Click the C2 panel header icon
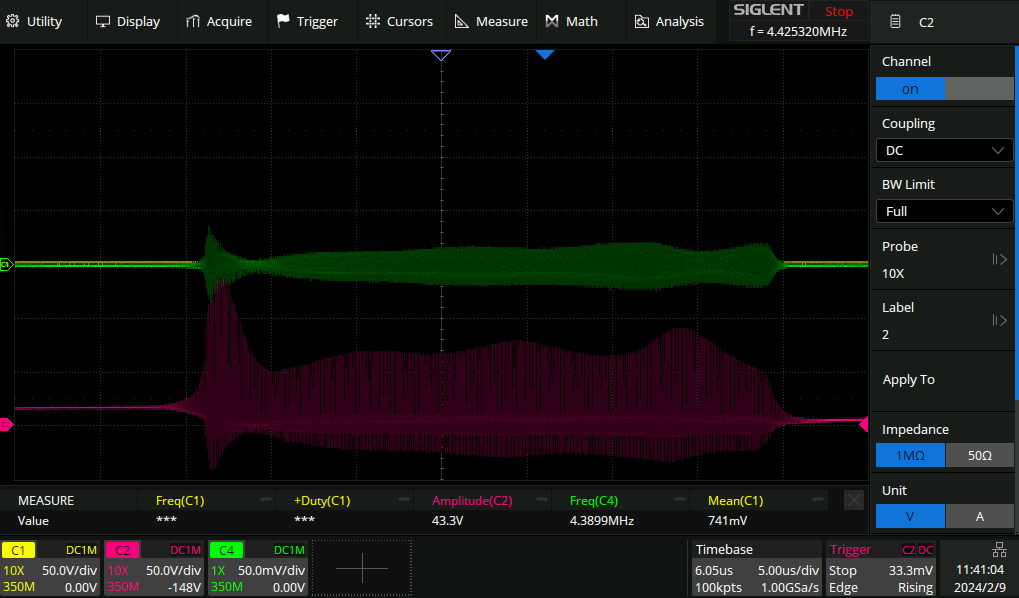The image size is (1019, 598). (896, 21)
